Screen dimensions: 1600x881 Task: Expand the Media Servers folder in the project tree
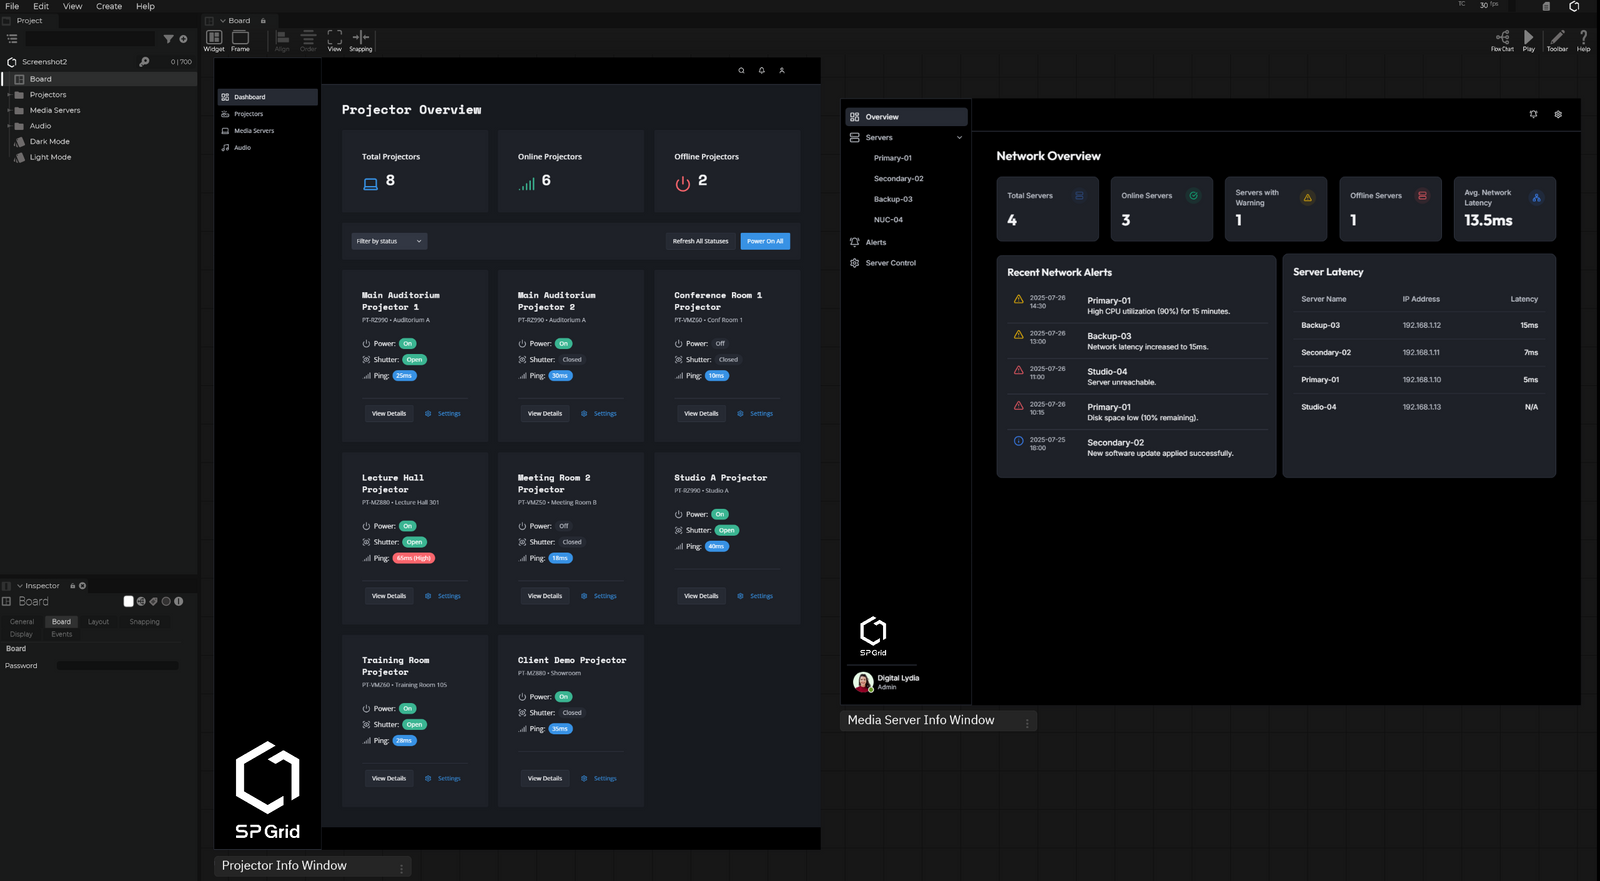[x=9, y=110]
